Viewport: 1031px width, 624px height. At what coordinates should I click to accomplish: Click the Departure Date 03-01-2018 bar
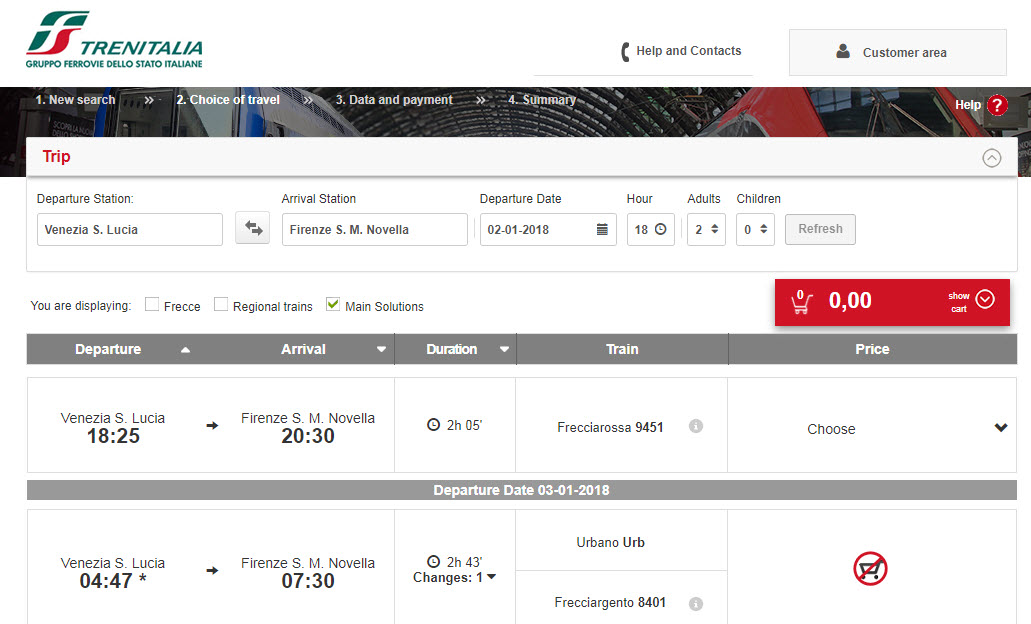point(521,490)
